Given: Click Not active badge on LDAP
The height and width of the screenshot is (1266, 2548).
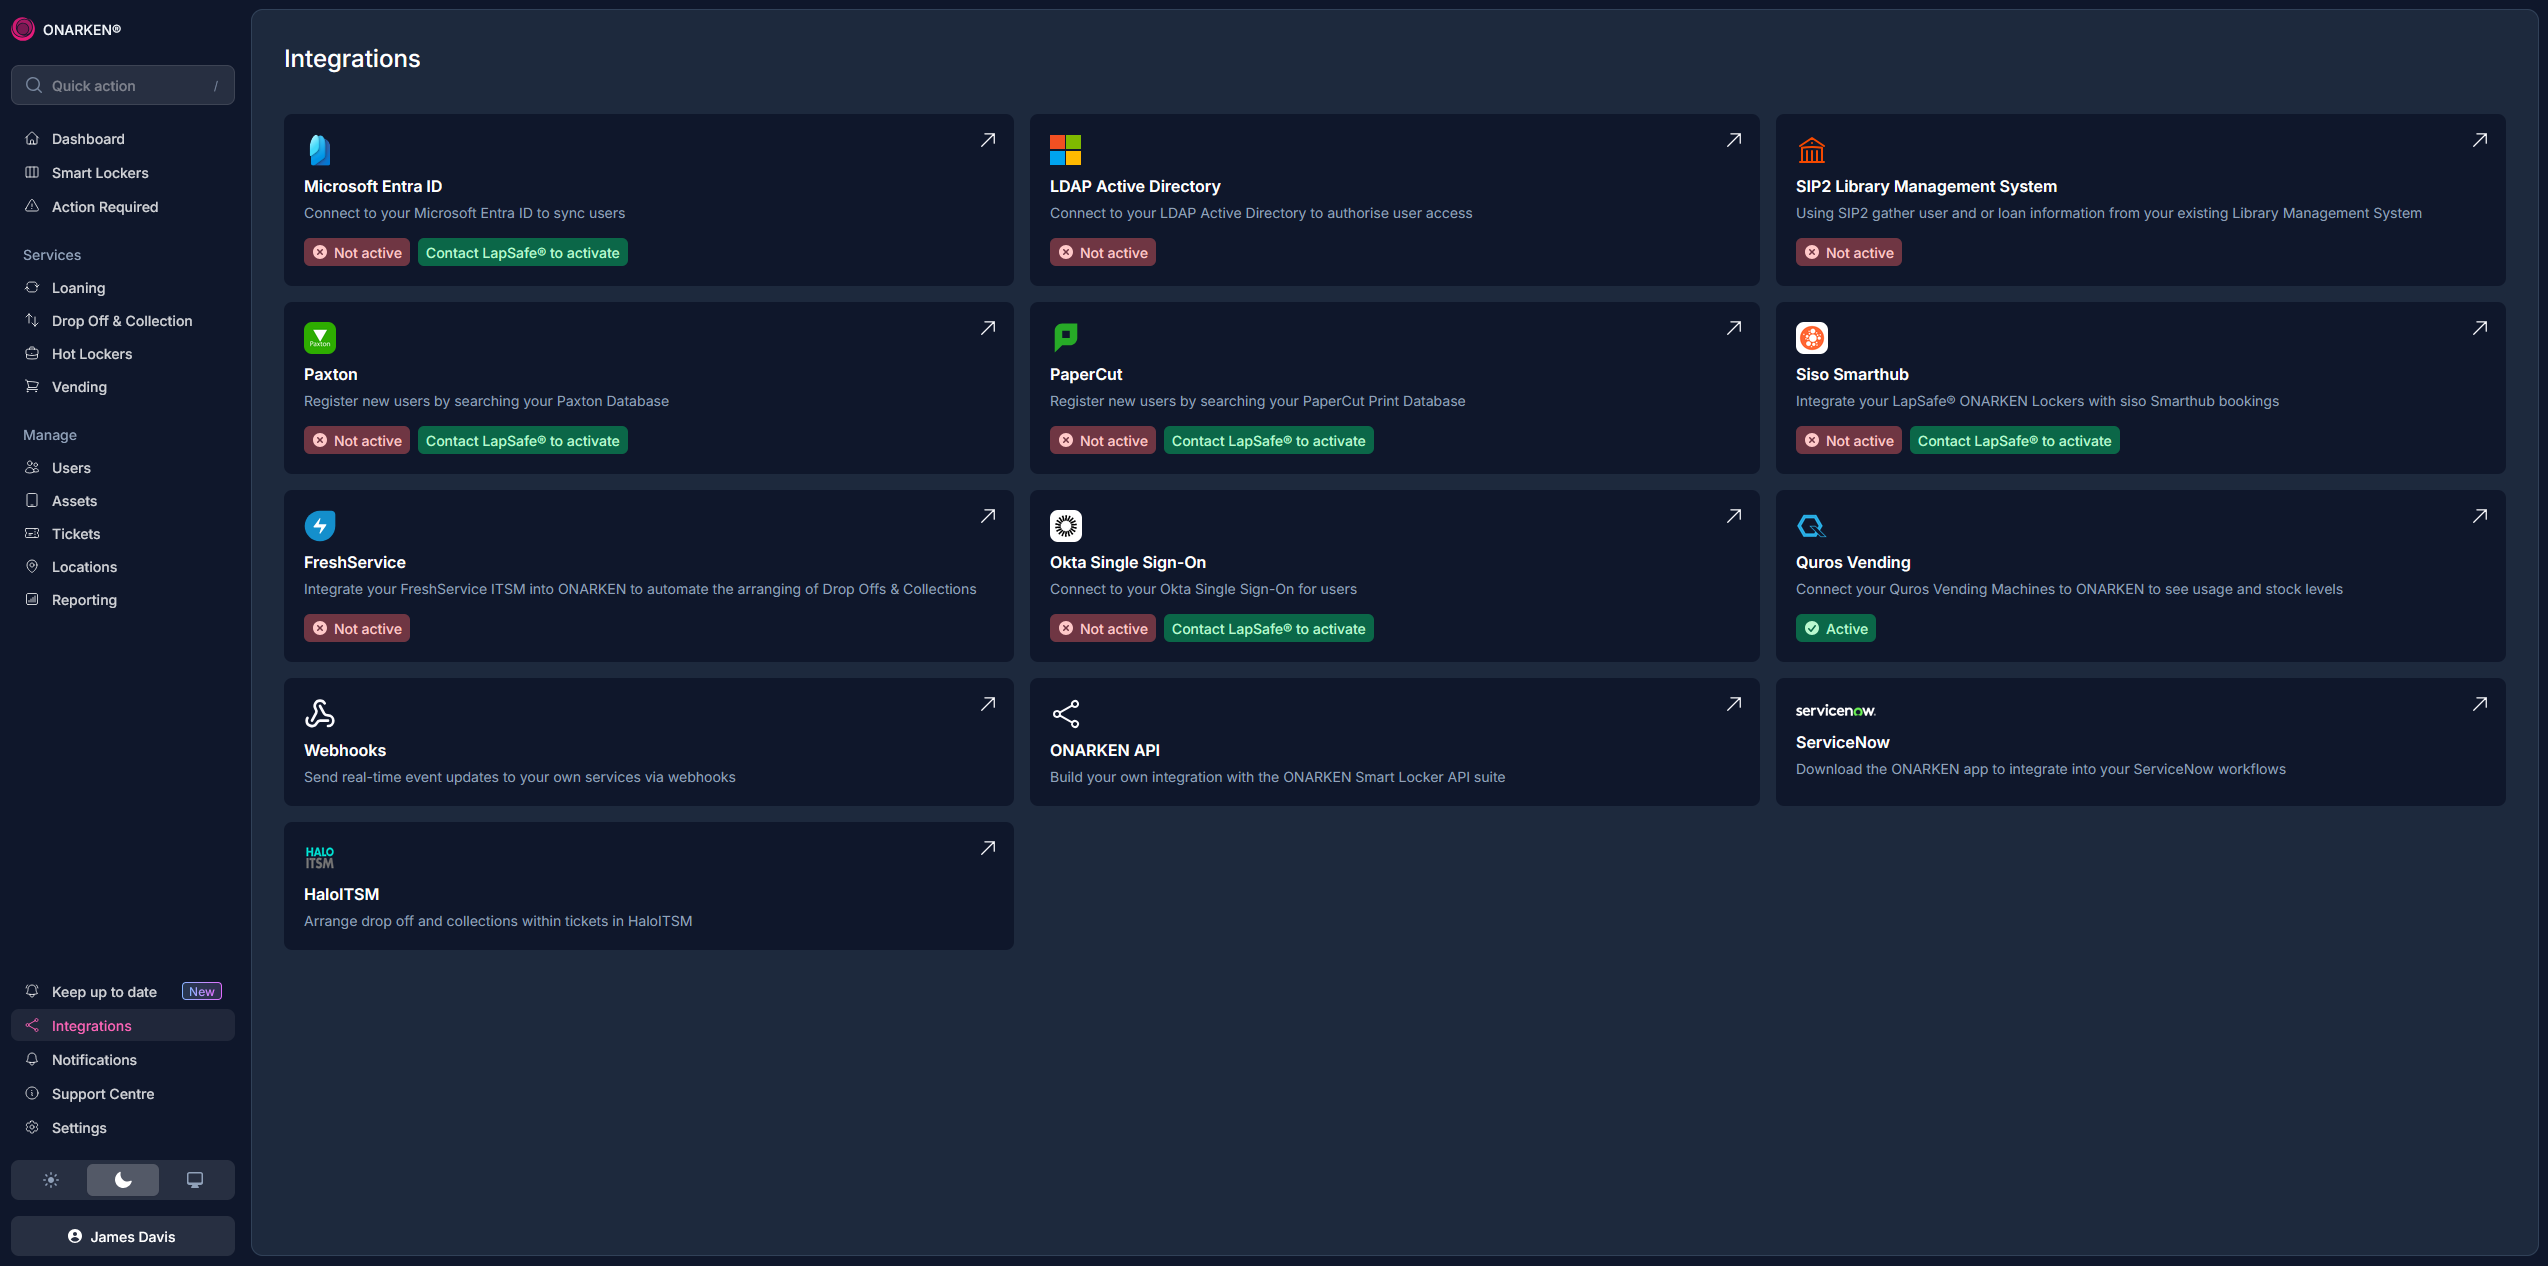Looking at the screenshot, I should click(1102, 253).
